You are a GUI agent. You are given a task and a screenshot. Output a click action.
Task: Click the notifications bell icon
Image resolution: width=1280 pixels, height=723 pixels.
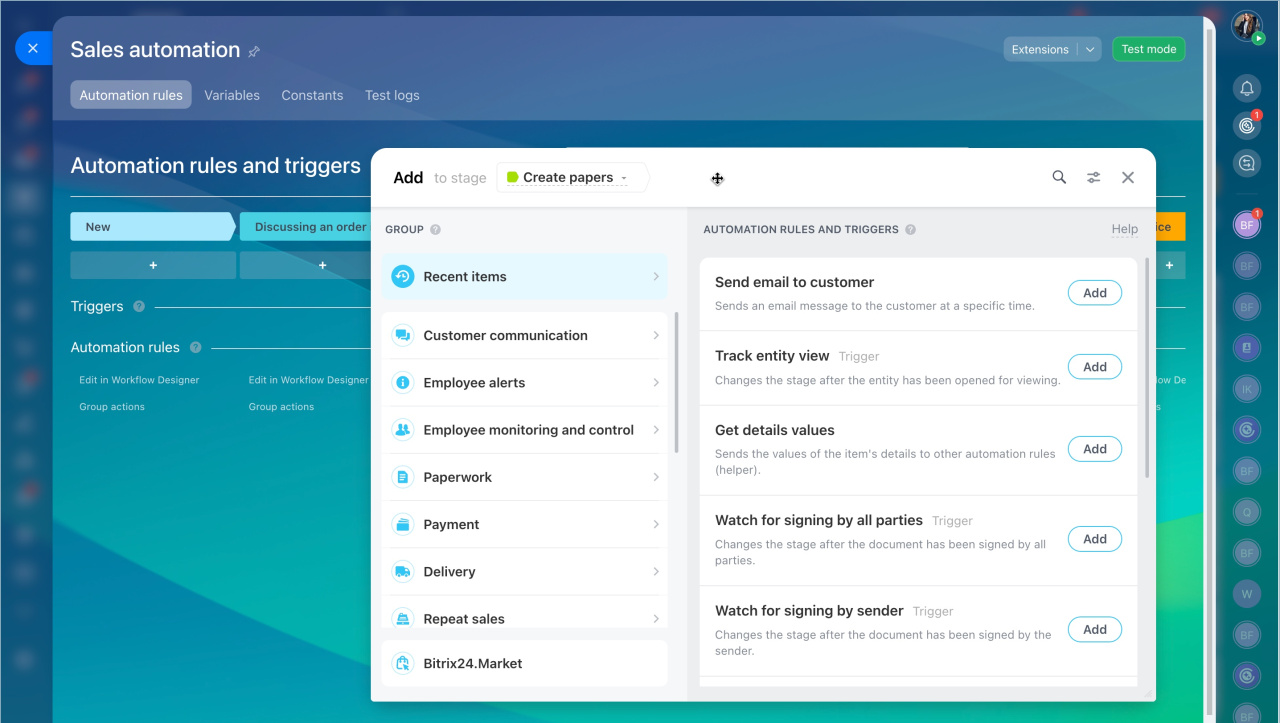[1247, 88]
